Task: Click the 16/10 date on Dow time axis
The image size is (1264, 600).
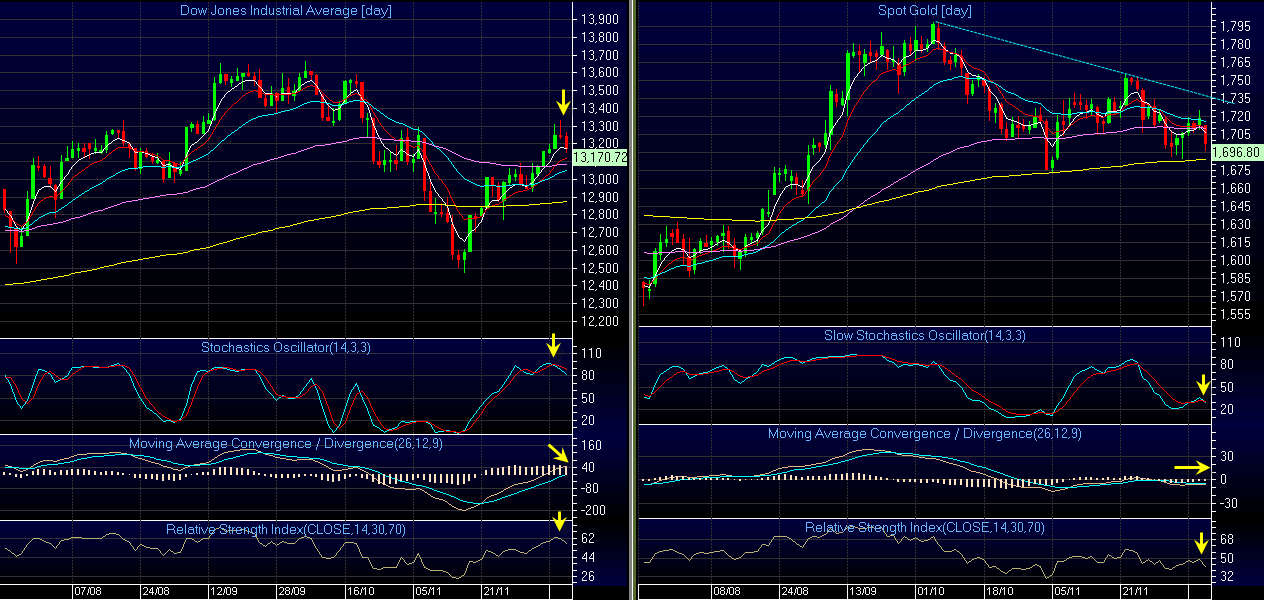Action: (359, 591)
